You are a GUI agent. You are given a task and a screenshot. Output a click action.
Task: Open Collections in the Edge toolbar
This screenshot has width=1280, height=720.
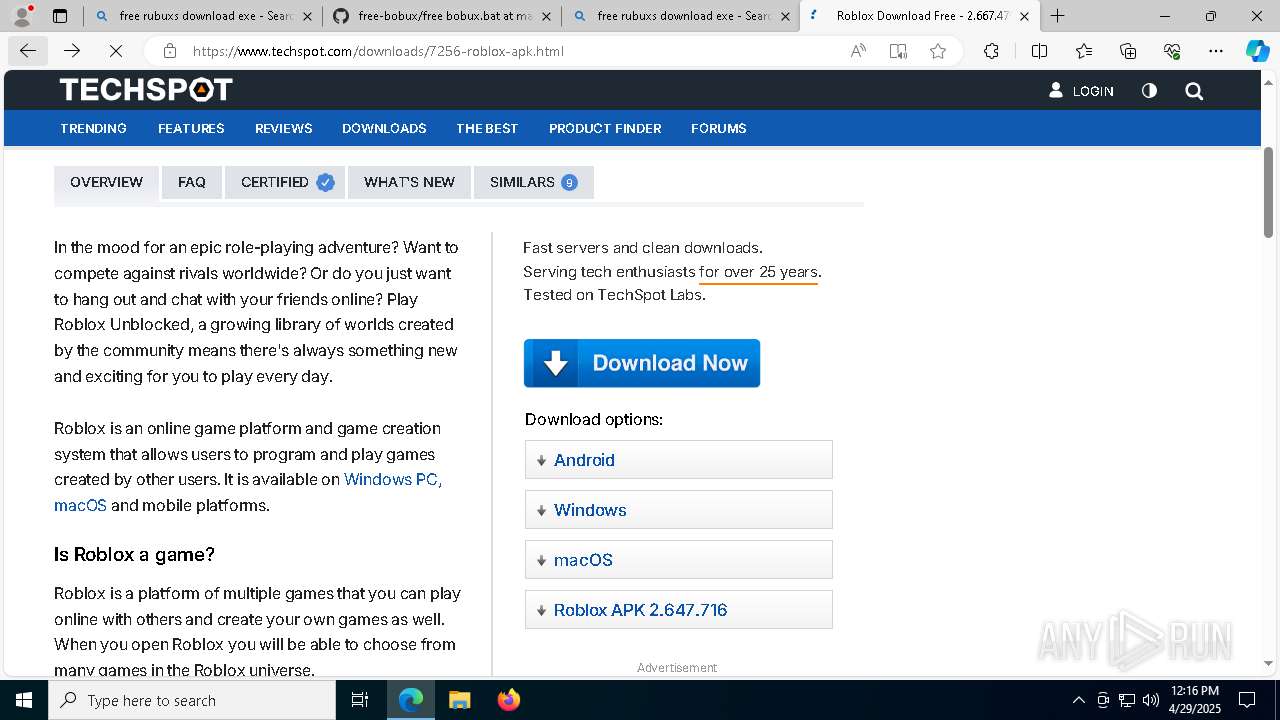[x=1128, y=51]
